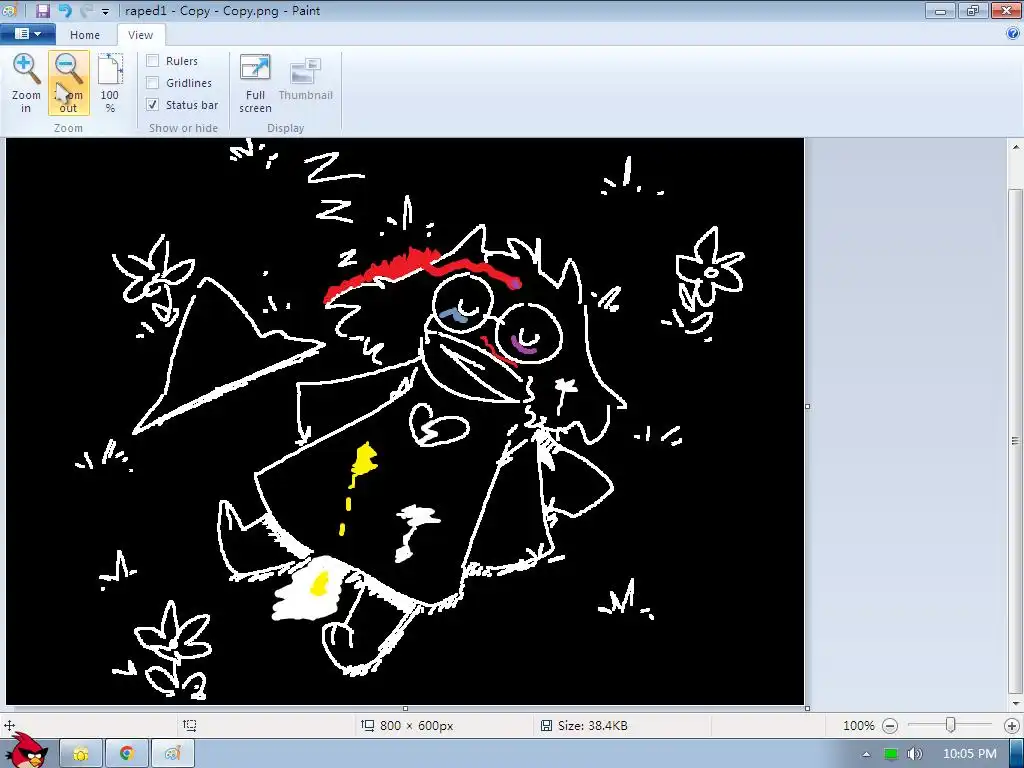1024x768 pixels.
Task: Click the Show desktop strip beside the clock
Action: 1016,754
